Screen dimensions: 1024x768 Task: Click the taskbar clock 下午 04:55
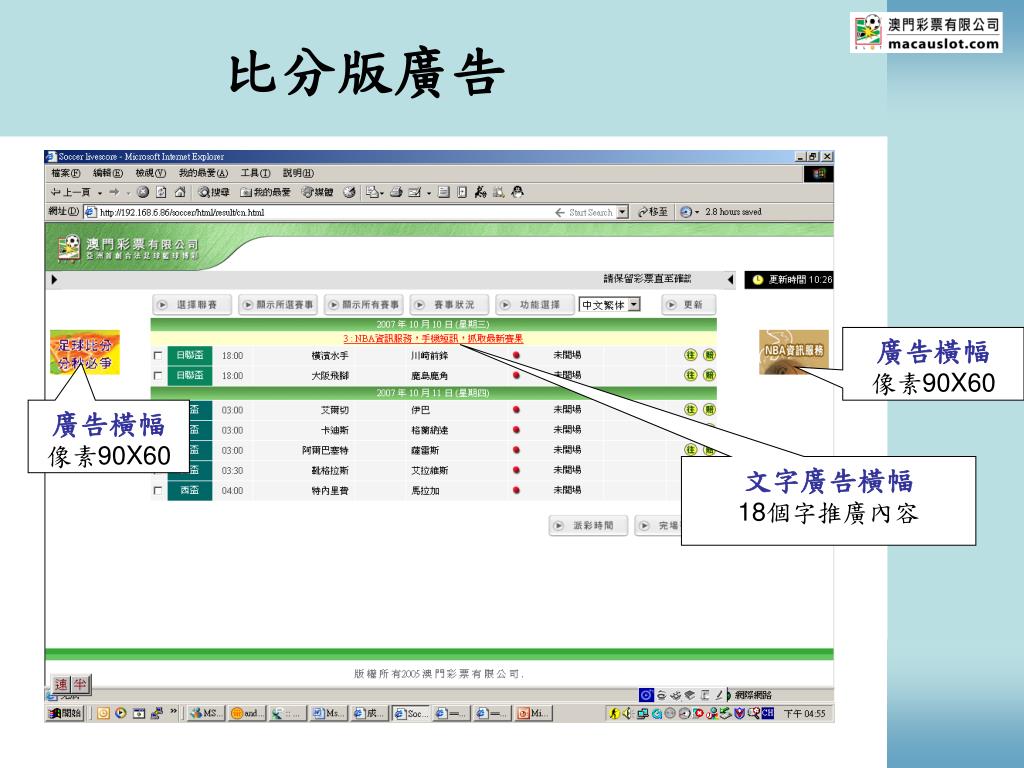click(805, 714)
